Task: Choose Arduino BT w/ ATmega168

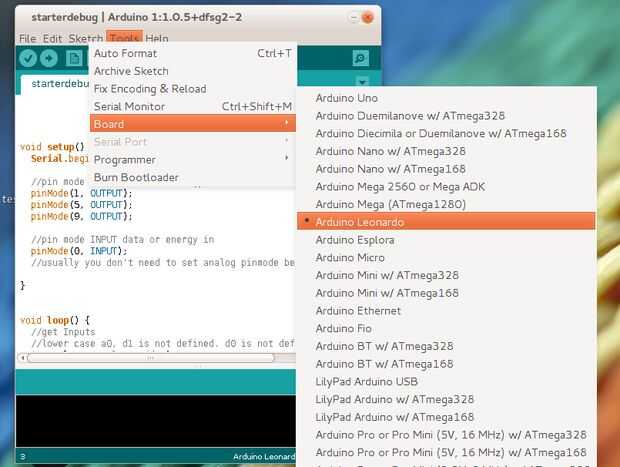Action: point(446,364)
